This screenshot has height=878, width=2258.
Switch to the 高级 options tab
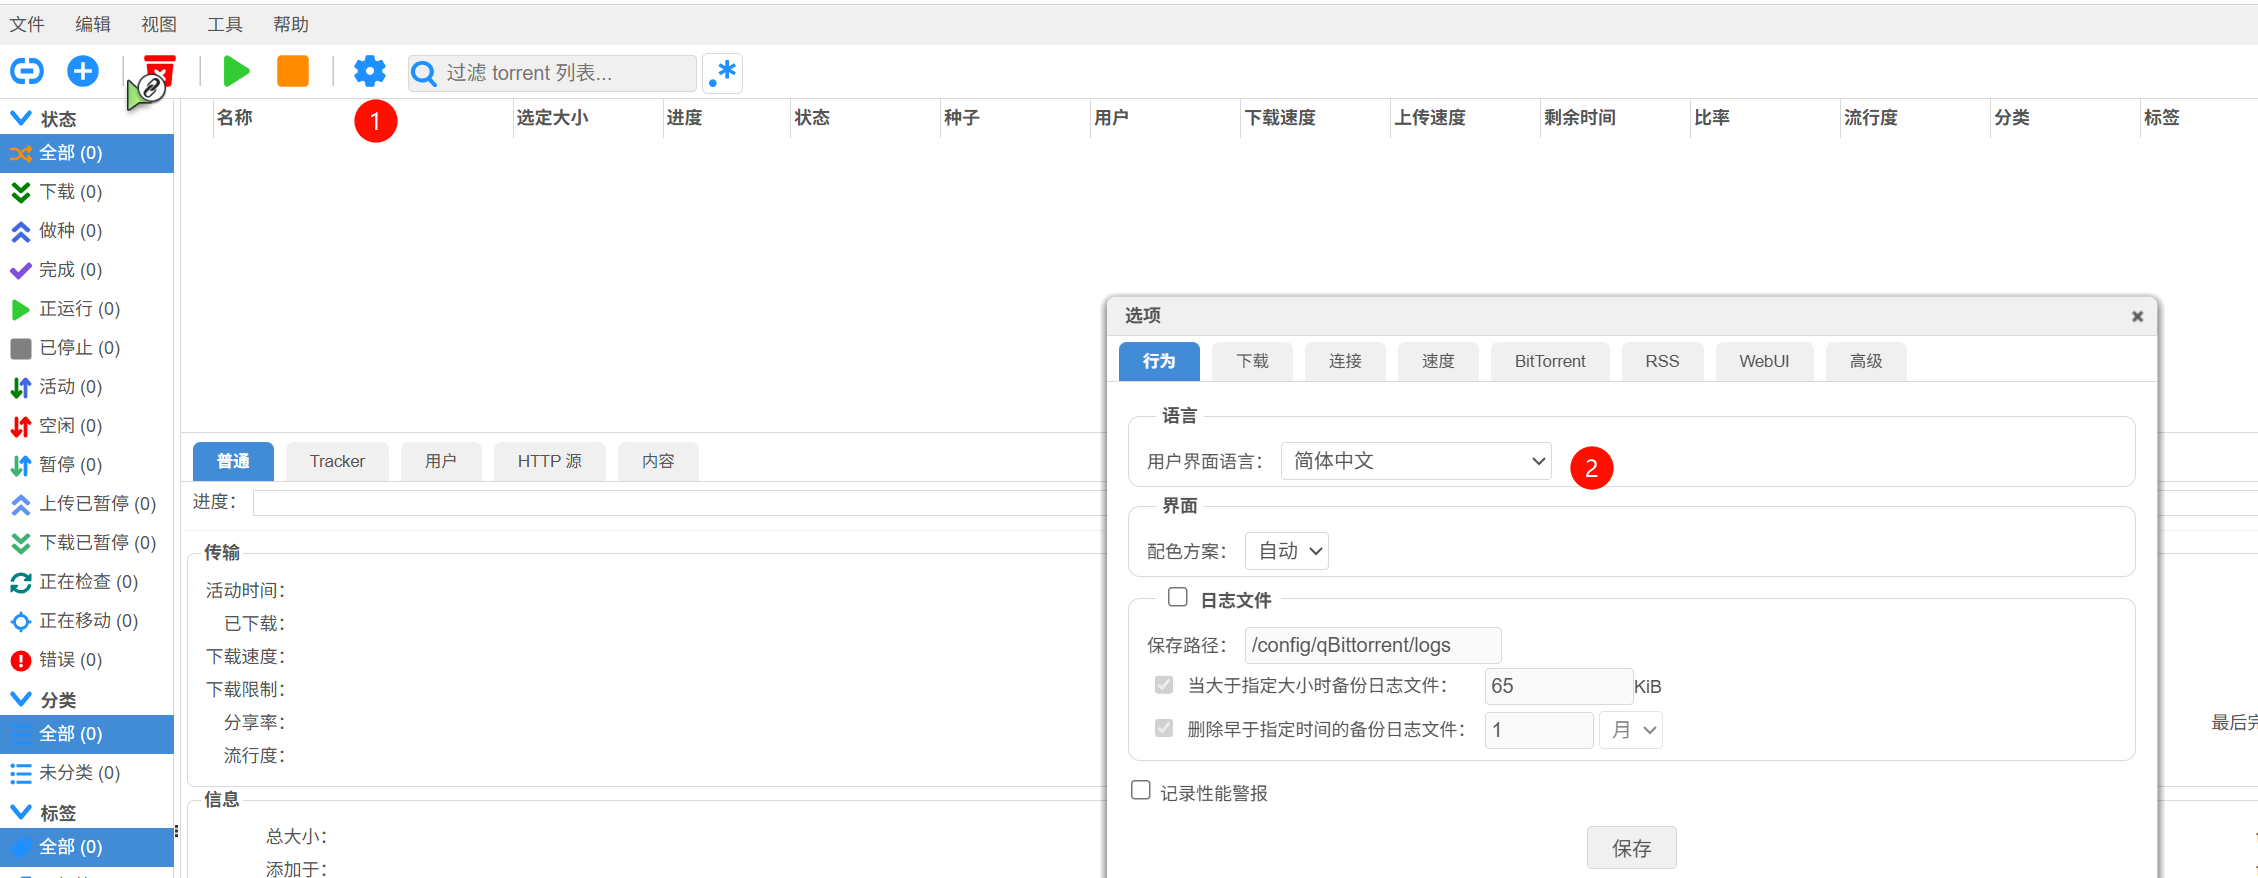tap(1866, 361)
